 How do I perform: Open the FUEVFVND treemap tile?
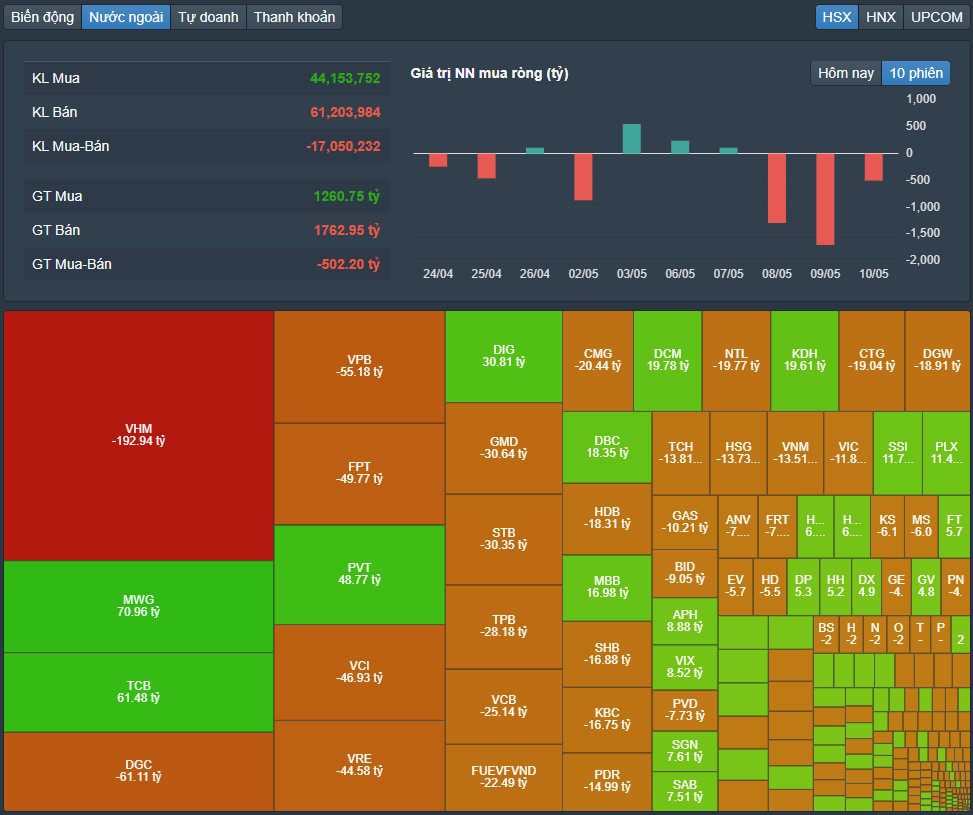click(x=503, y=777)
